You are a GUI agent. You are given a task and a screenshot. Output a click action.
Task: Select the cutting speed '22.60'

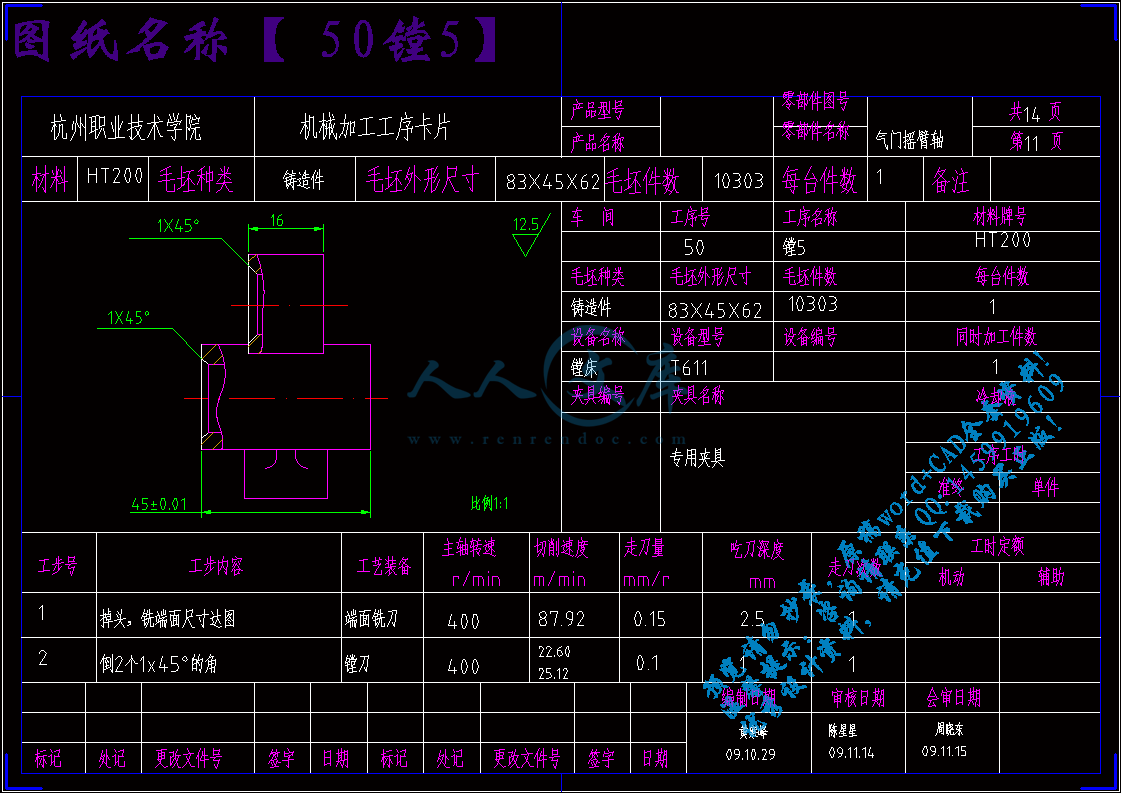[x=554, y=651]
